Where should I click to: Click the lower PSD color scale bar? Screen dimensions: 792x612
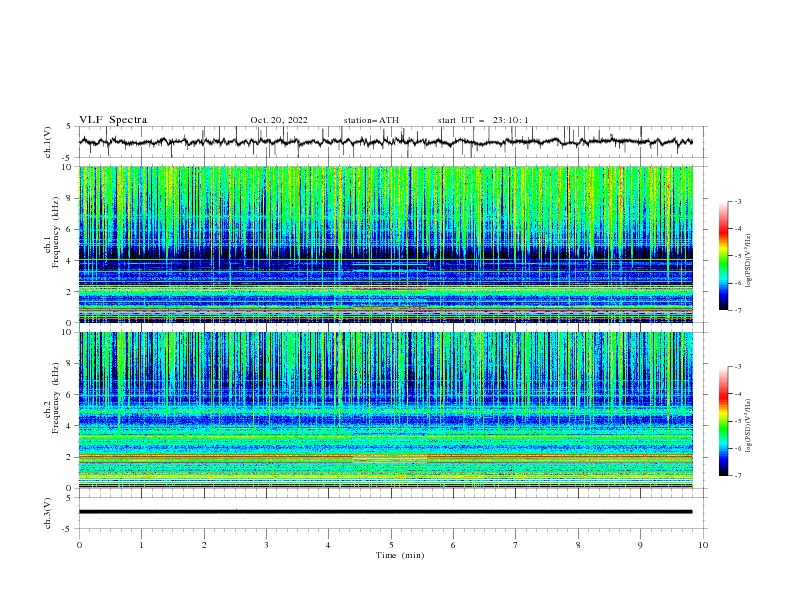click(x=724, y=421)
